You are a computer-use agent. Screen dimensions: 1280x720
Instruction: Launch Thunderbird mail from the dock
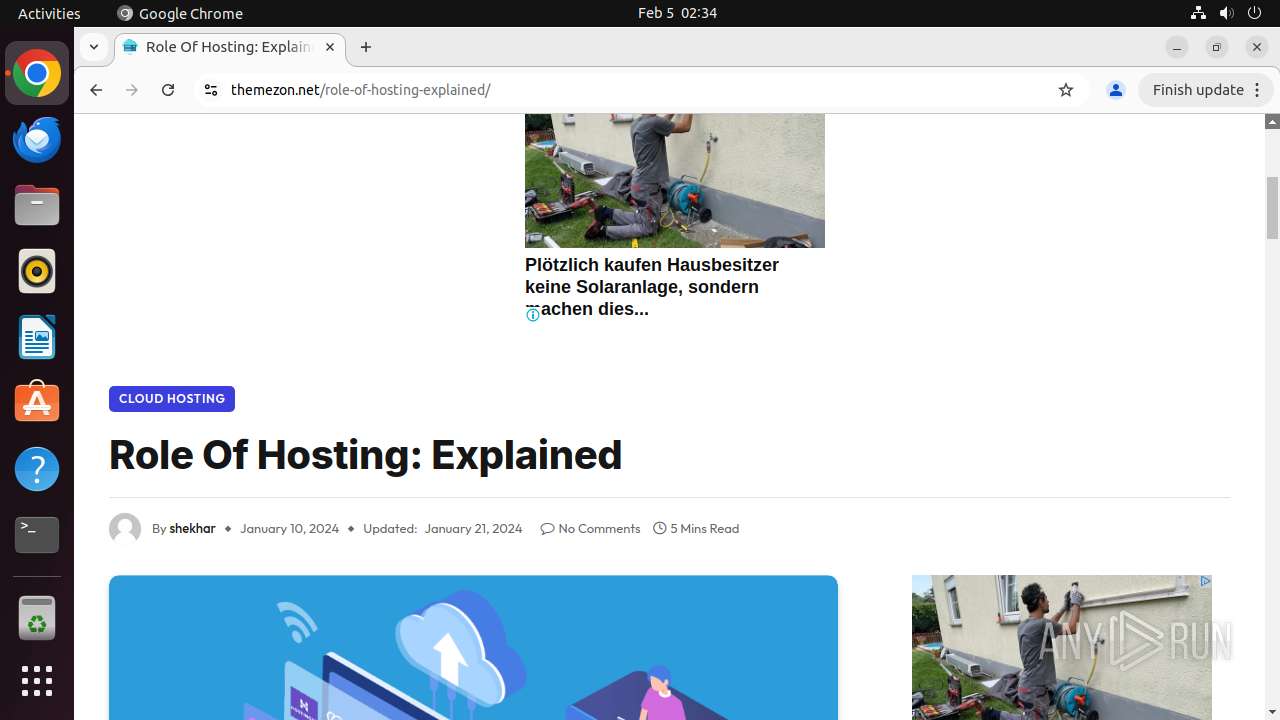37,140
